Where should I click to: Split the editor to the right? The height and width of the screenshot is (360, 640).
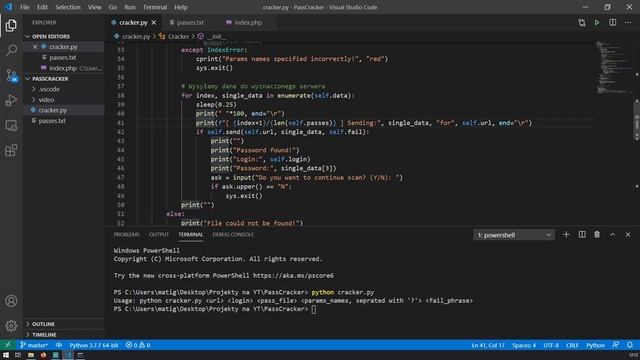point(612,22)
